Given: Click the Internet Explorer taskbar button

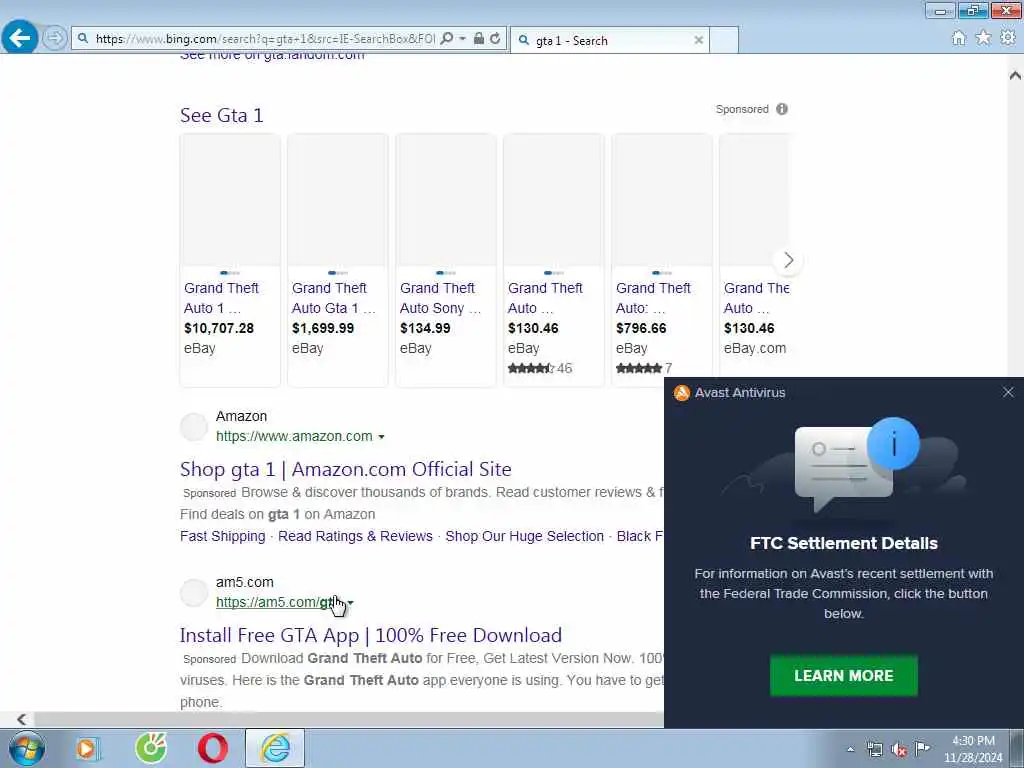Looking at the screenshot, I should click(x=275, y=748).
